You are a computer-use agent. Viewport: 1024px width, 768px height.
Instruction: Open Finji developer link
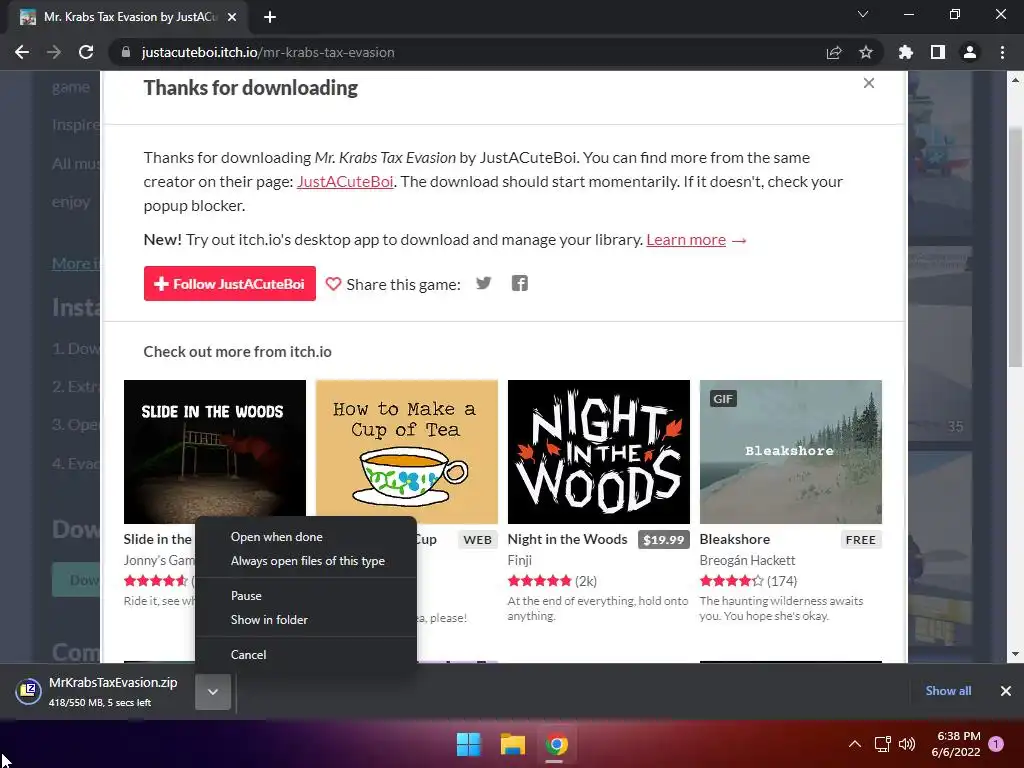[520, 560]
